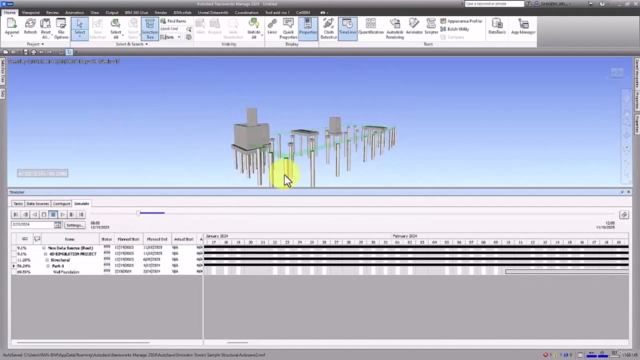Collapse the Part-4 task row
This screenshot has width=640, height=360.
pyautogui.click(x=48, y=266)
